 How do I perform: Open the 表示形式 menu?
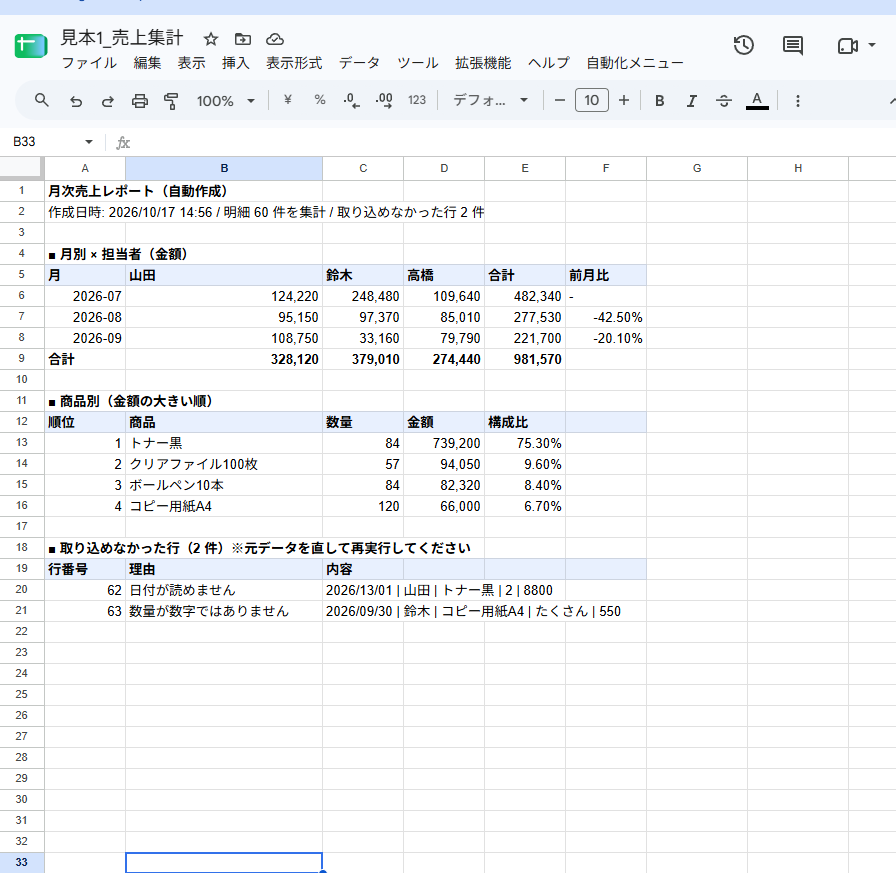[x=294, y=63]
